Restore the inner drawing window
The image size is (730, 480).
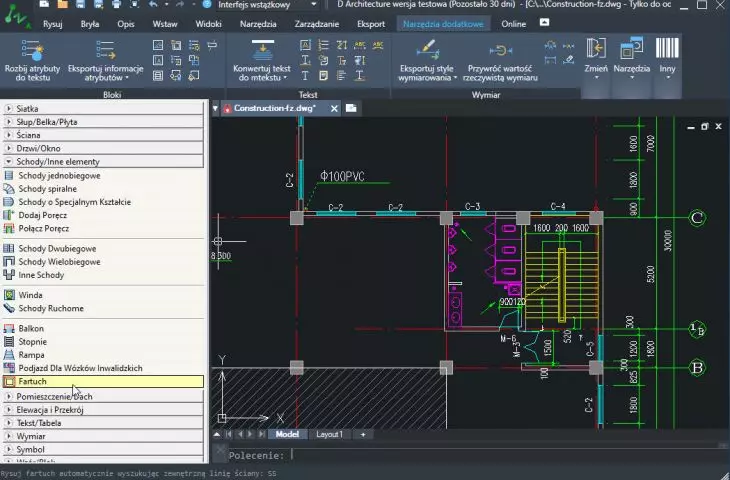(x=704, y=127)
